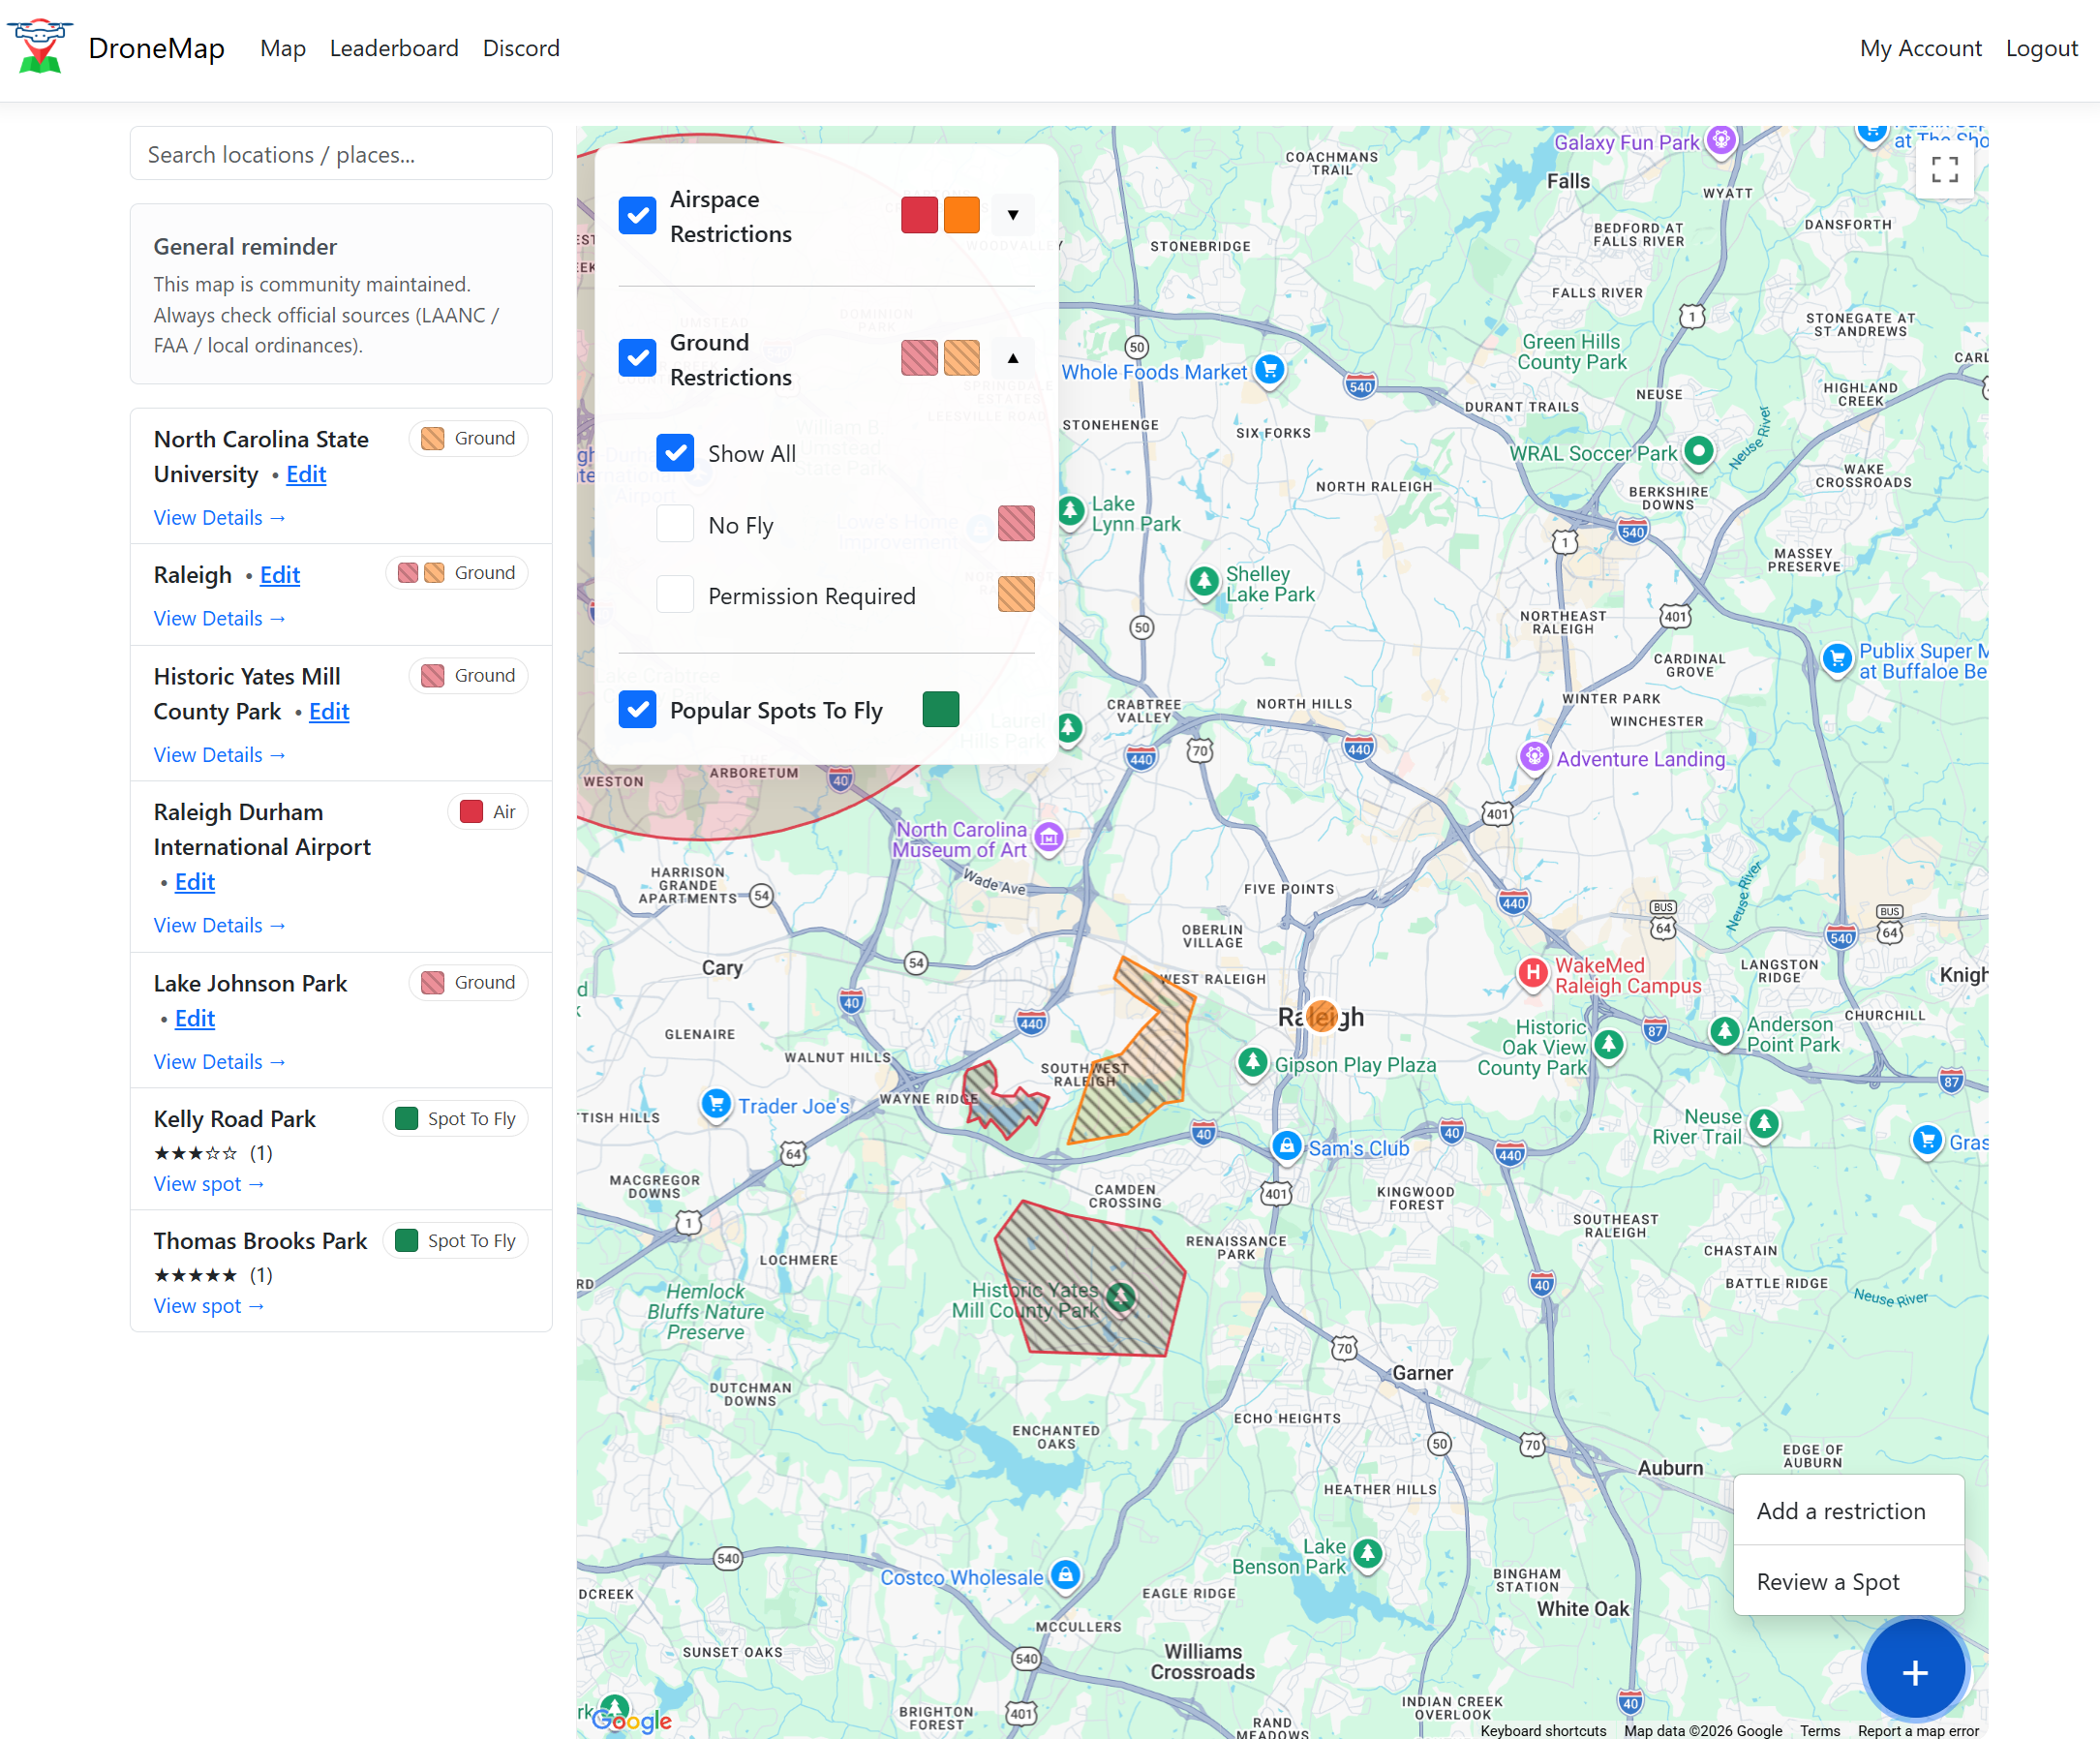Image resolution: width=2100 pixels, height=1739 pixels.
Task: Click the Sam's Club marker icon
Action: point(1287,1147)
